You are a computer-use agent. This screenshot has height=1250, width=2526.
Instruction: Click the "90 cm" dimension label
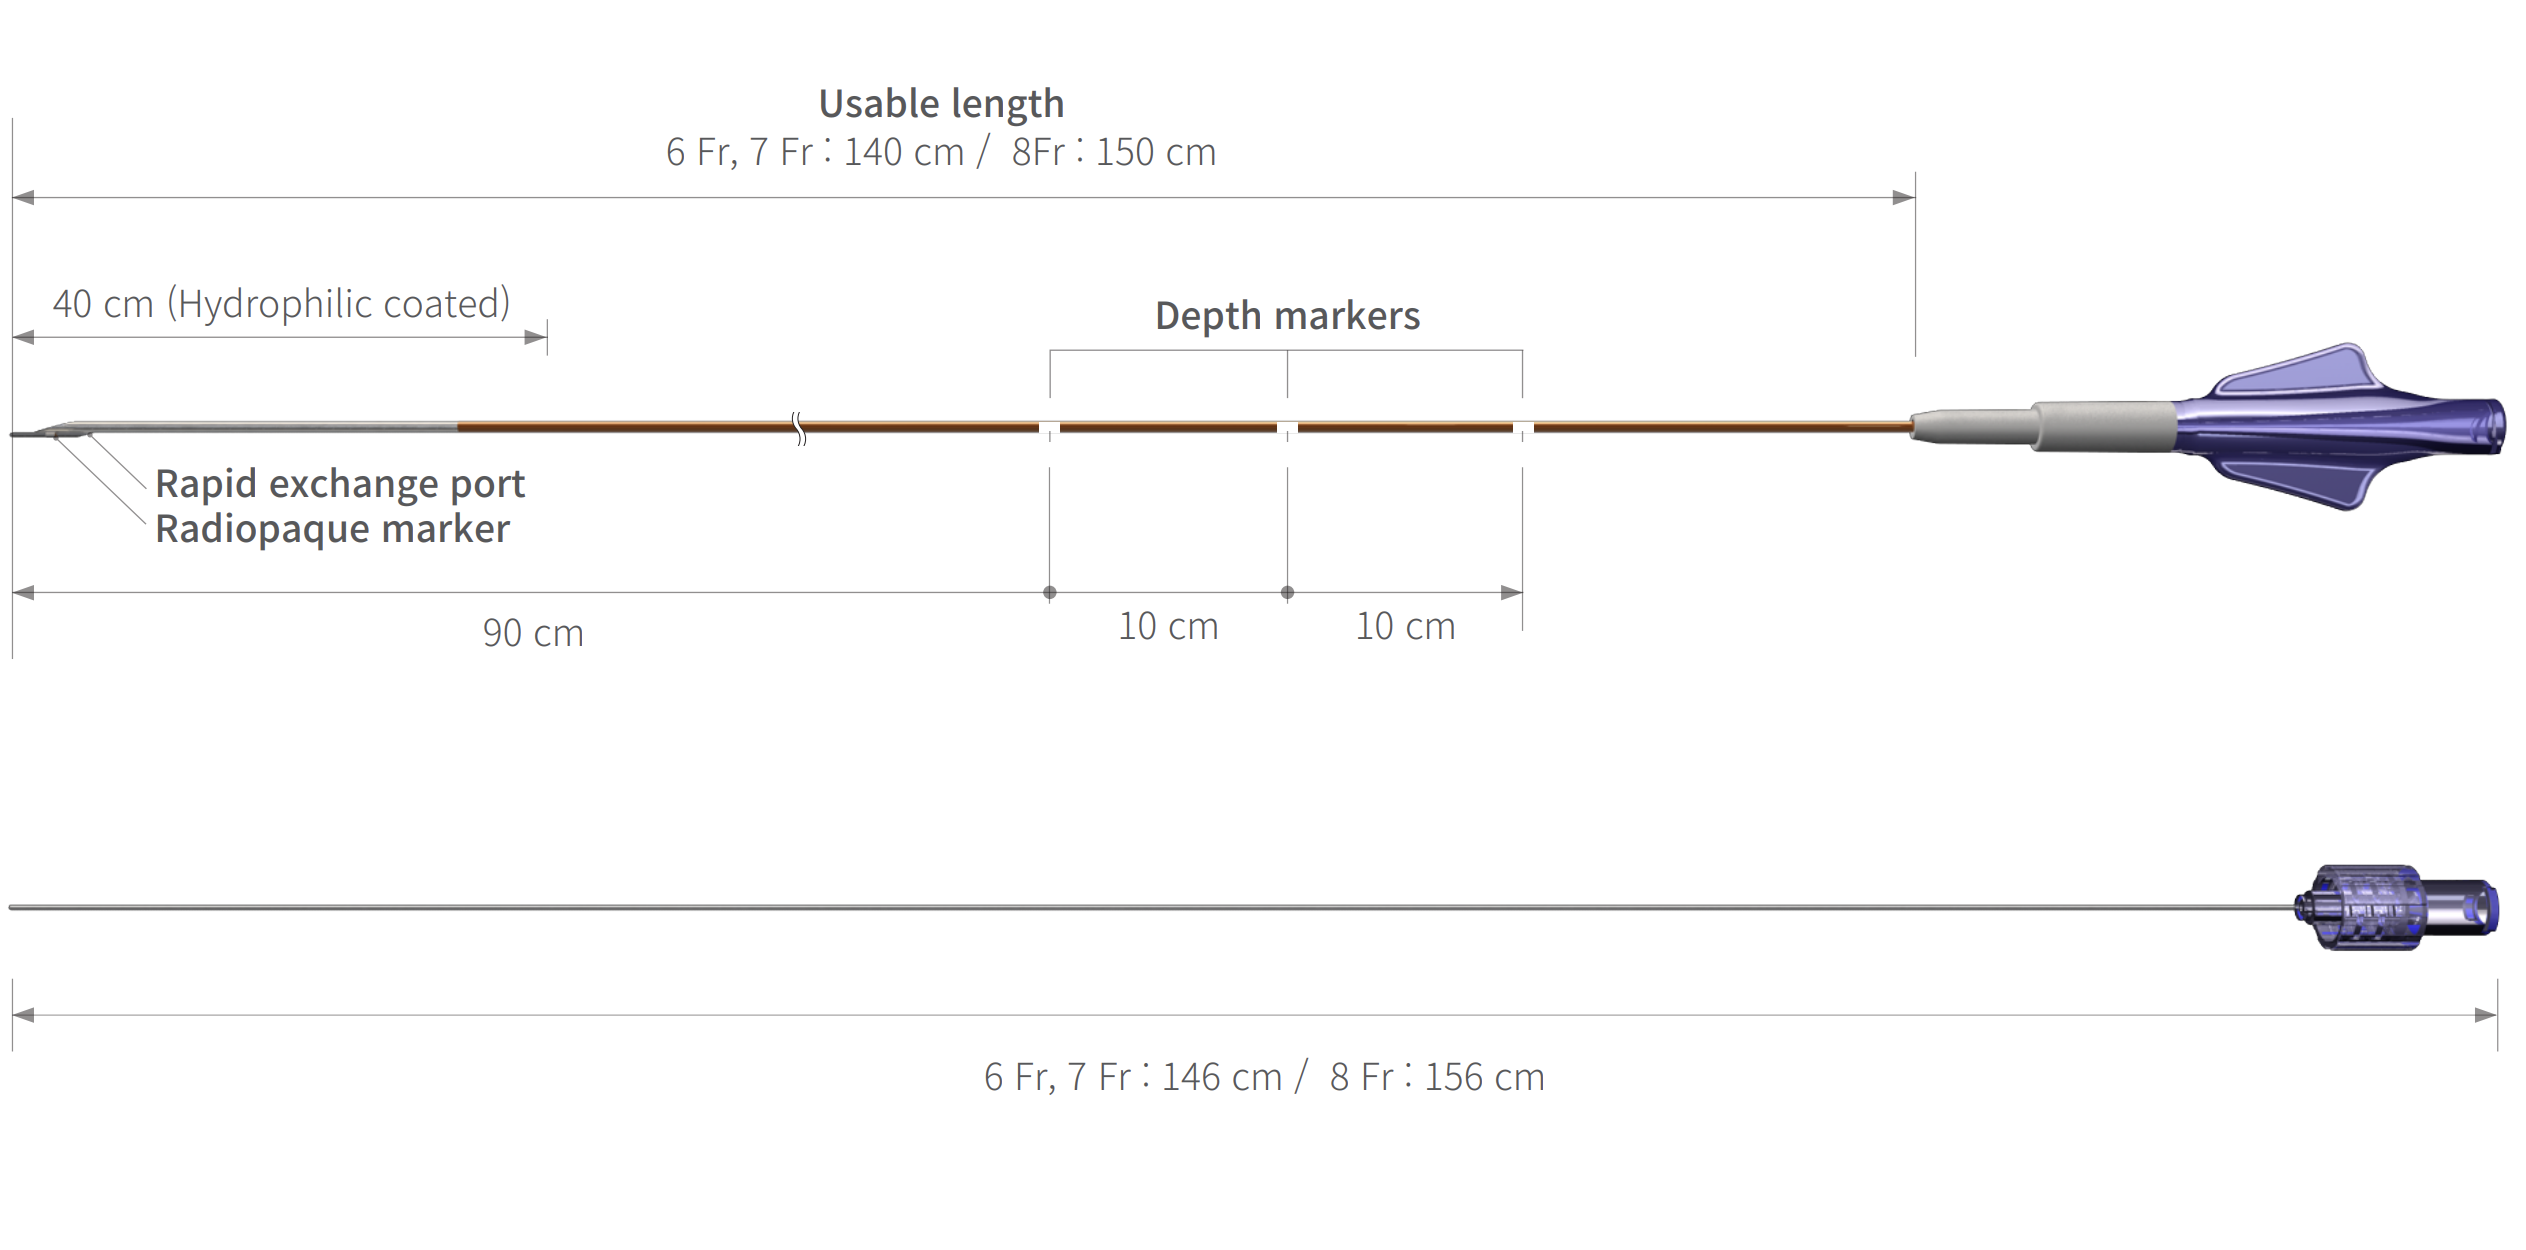[x=533, y=633]
